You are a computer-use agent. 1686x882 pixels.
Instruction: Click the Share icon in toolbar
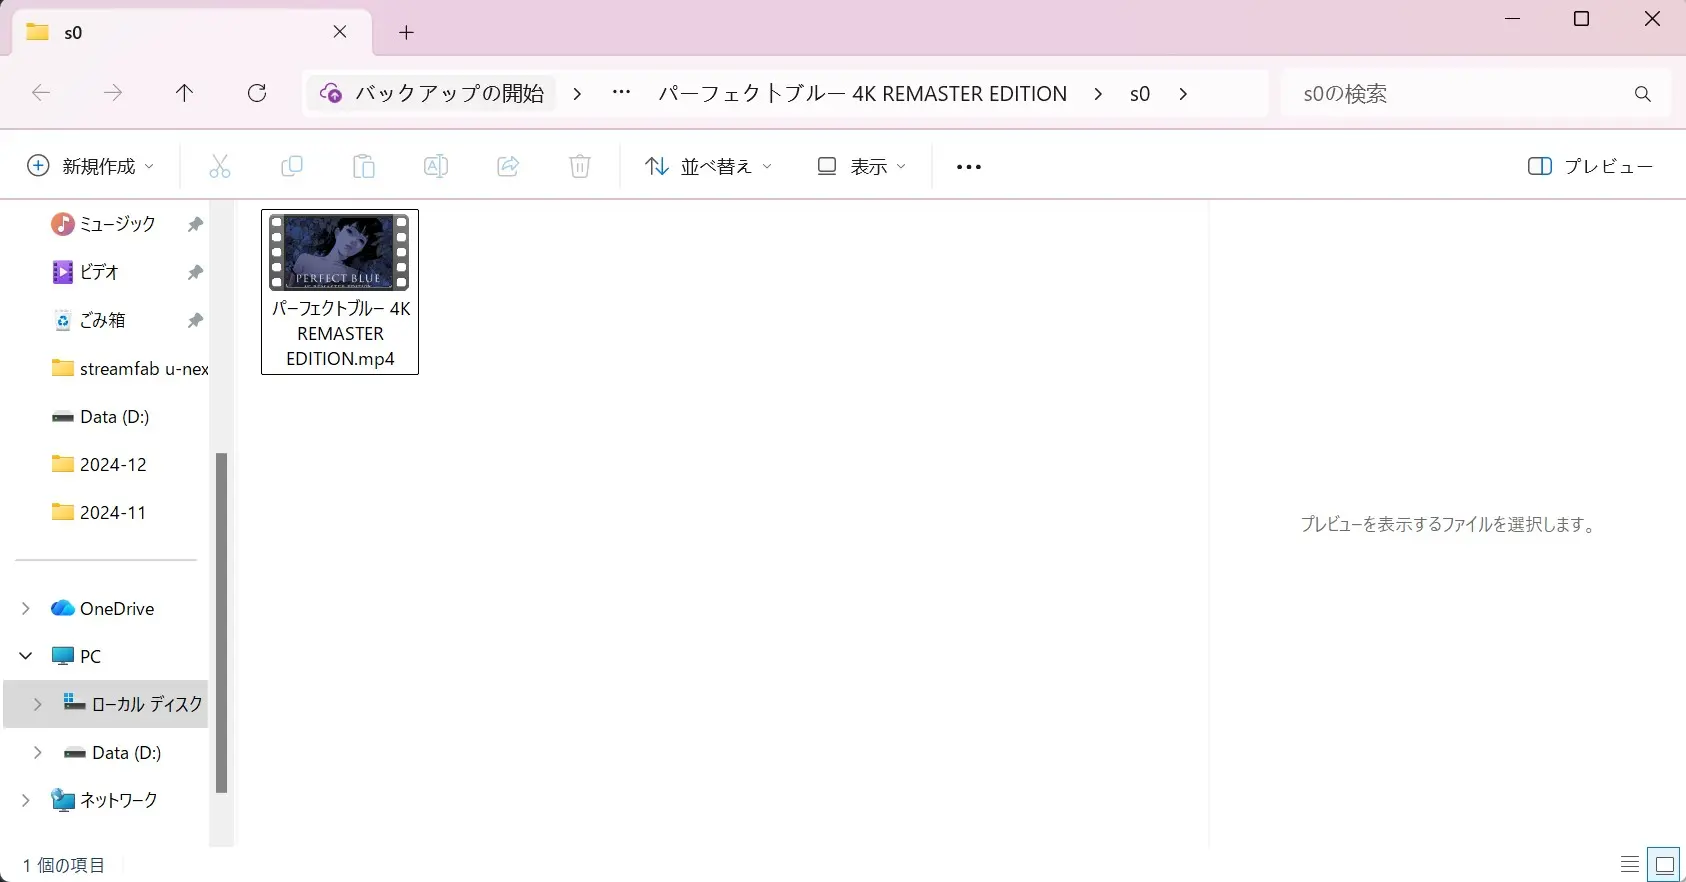(508, 167)
